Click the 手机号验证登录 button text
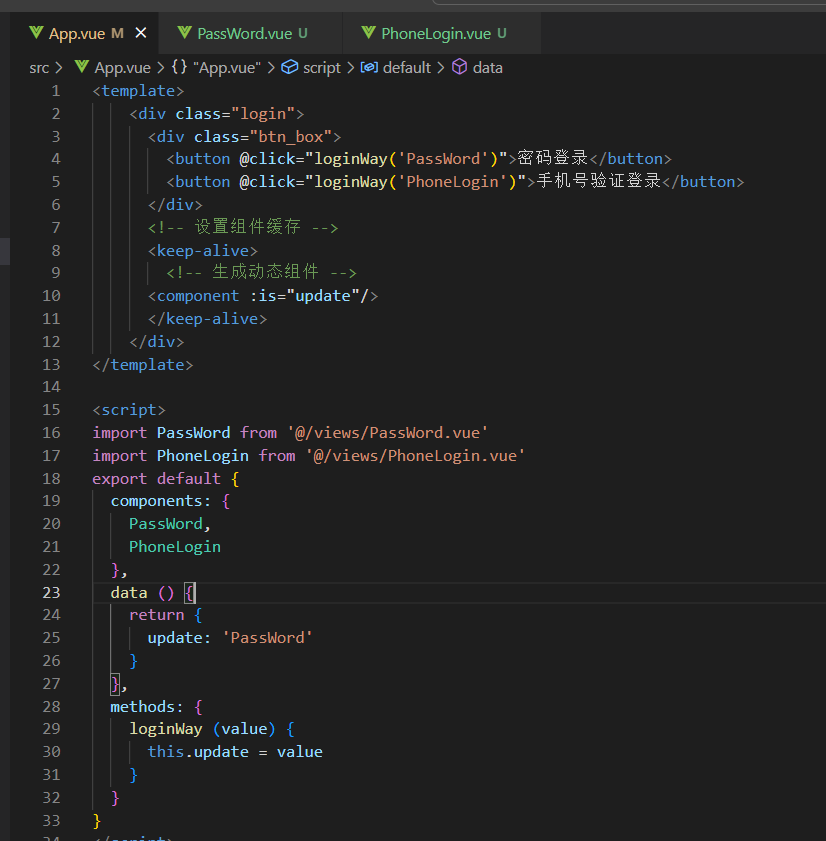This screenshot has width=826, height=841. (599, 181)
